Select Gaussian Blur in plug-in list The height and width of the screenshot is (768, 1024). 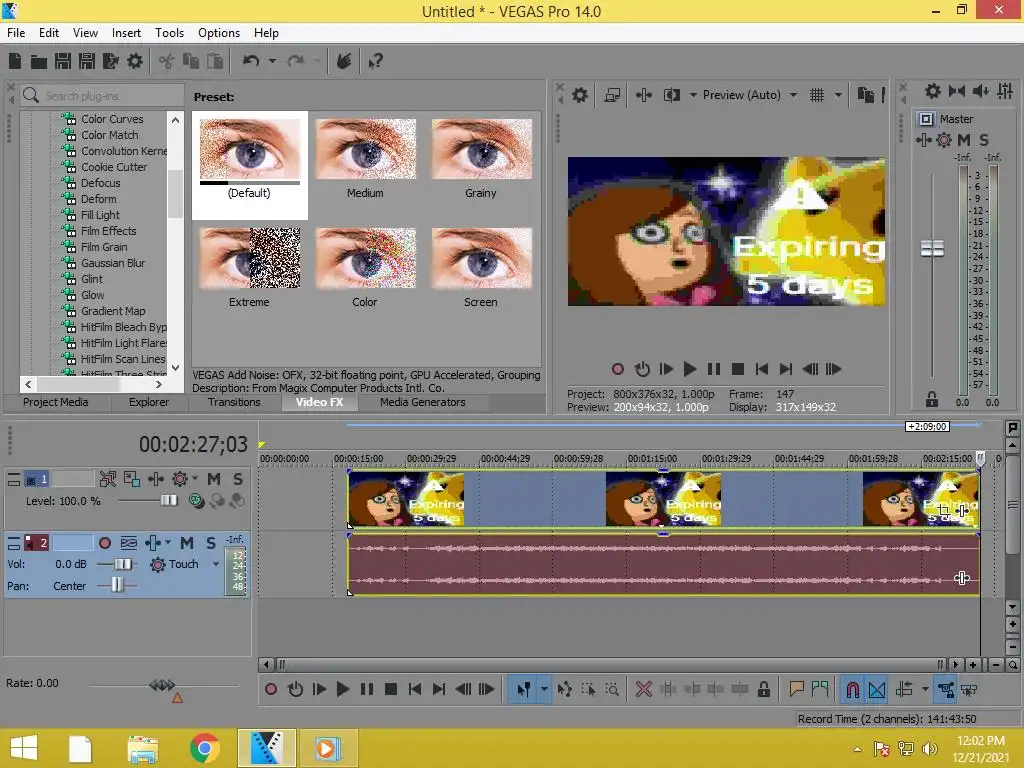[112, 263]
